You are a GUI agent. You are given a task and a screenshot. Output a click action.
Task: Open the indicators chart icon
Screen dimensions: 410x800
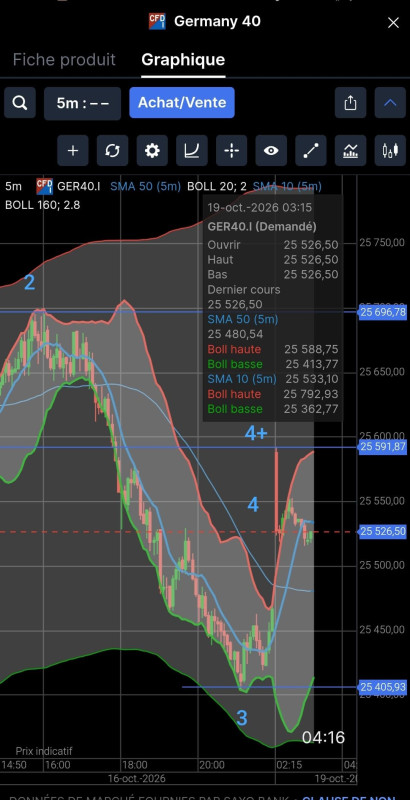pyautogui.click(x=350, y=151)
